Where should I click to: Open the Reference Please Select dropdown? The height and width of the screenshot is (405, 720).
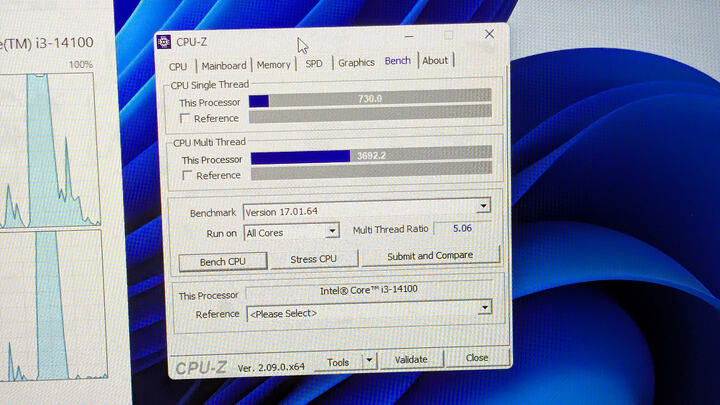point(484,307)
